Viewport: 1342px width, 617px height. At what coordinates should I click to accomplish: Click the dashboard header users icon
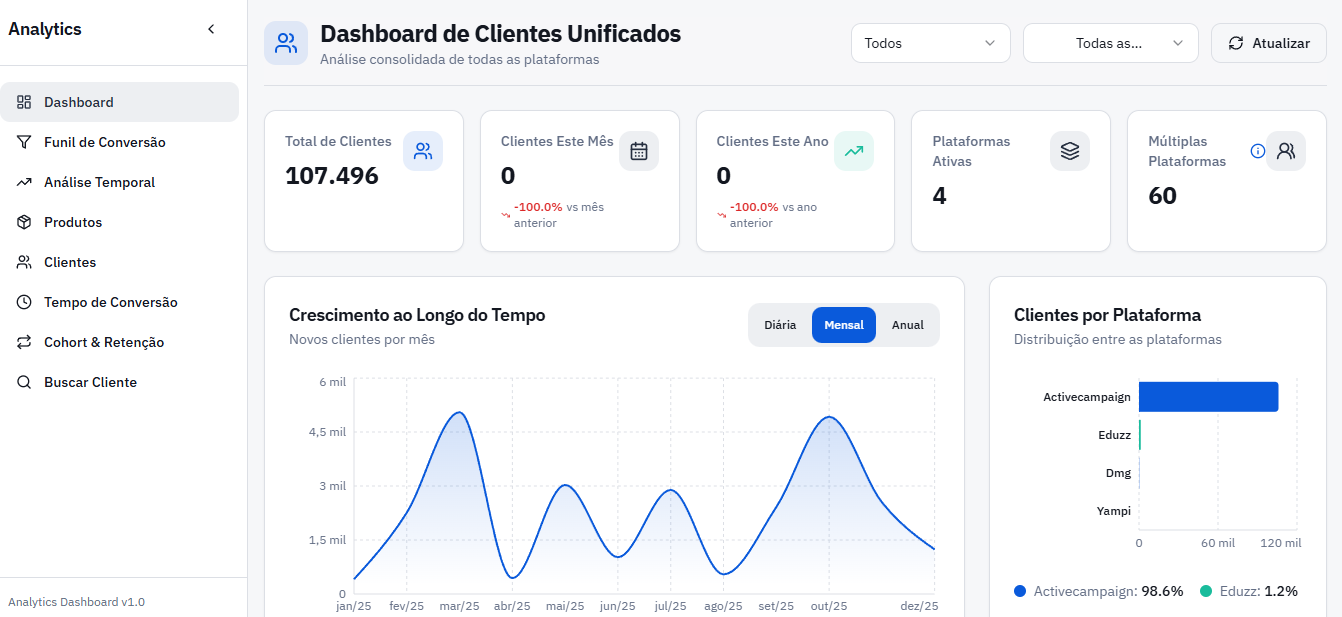click(x=286, y=43)
